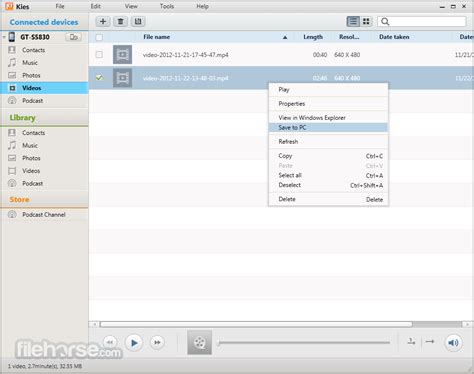Click the horizontal scrollbar thumb
The image size is (474, 374).
pos(256,324)
